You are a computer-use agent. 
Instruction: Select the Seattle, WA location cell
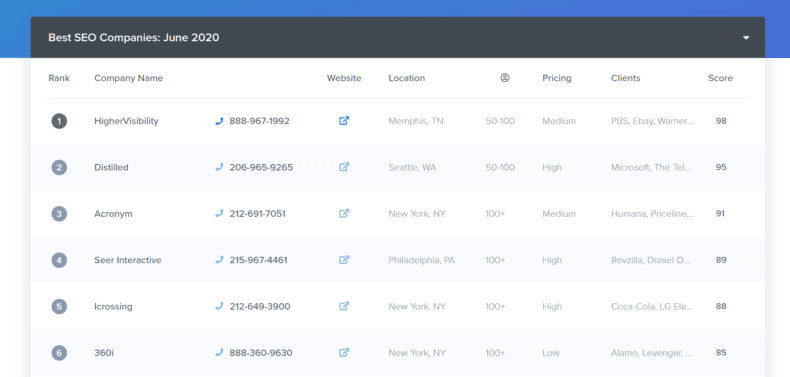click(412, 167)
